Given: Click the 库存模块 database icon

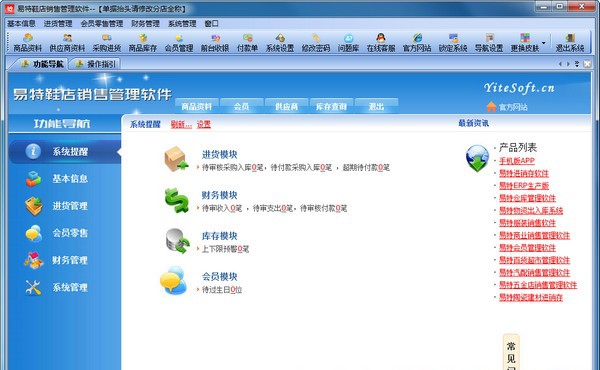Looking at the screenshot, I should coord(178,241).
